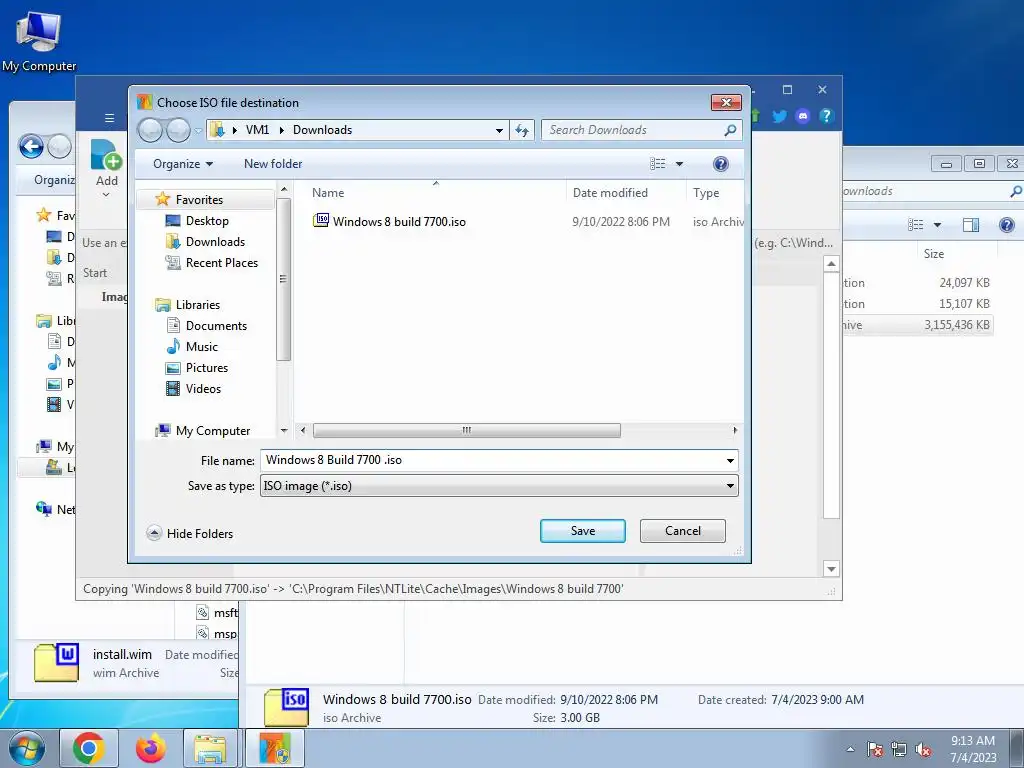Open Documents library in navigation pane

coord(216,326)
